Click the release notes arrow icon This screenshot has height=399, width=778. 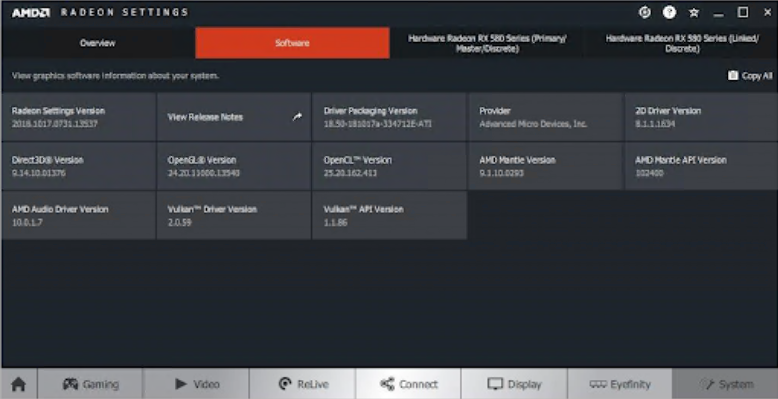[x=297, y=117]
